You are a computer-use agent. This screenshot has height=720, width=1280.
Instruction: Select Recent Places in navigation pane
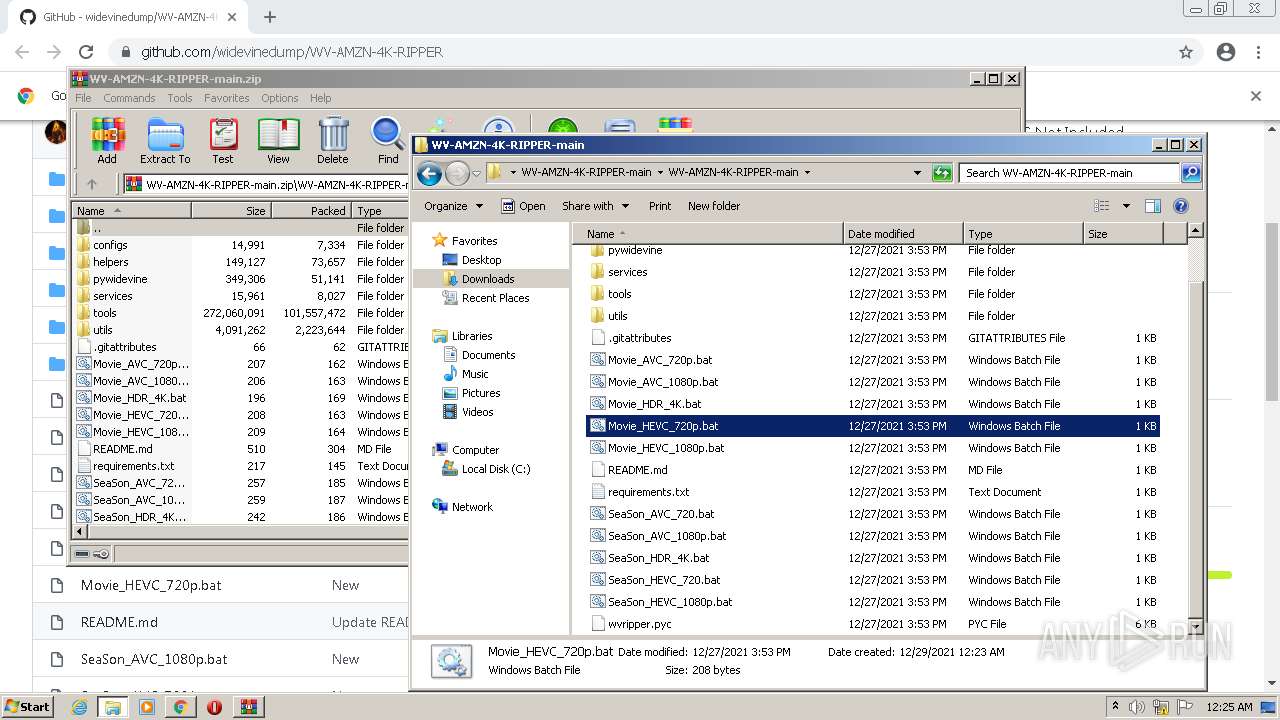[495, 298]
